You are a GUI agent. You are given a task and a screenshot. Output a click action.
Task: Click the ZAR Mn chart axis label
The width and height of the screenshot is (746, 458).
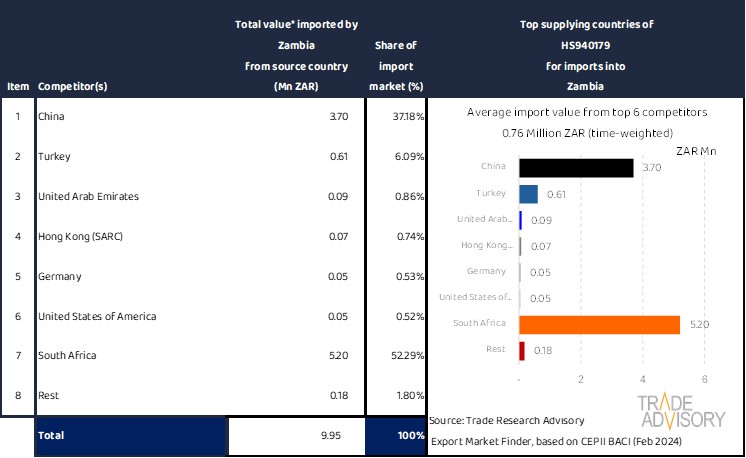coord(696,151)
